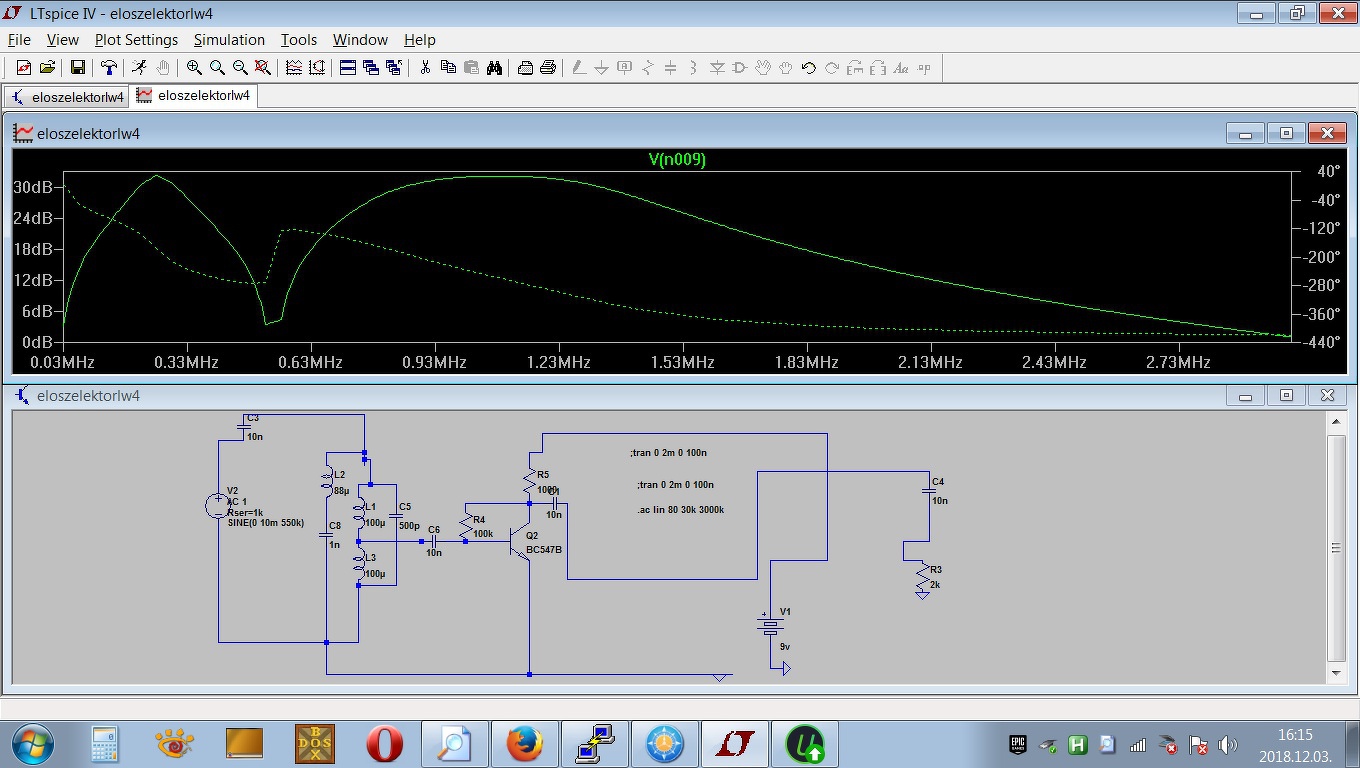The width and height of the screenshot is (1360, 768).
Task: Click the schematic scrollbar up arrow
Action: [1336, 422]
